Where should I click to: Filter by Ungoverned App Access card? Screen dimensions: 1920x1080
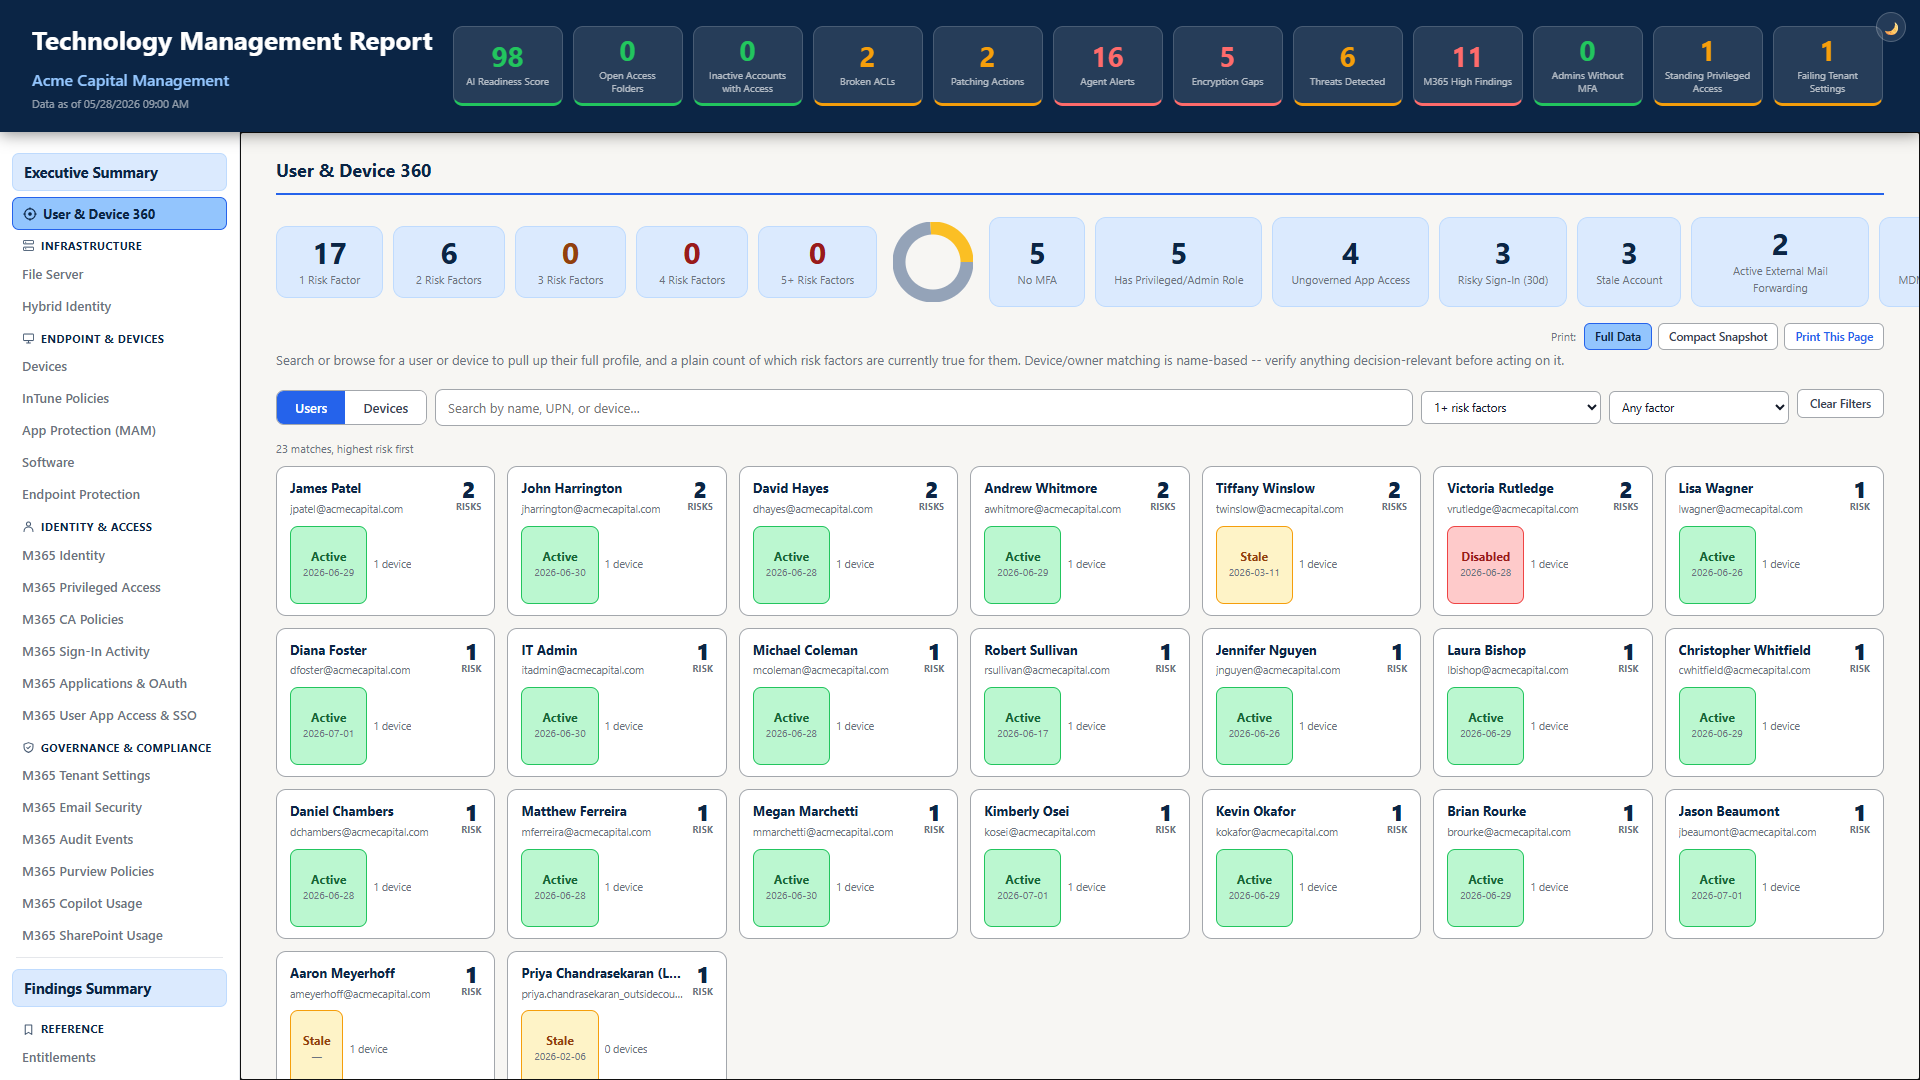tap(1350, 262)
